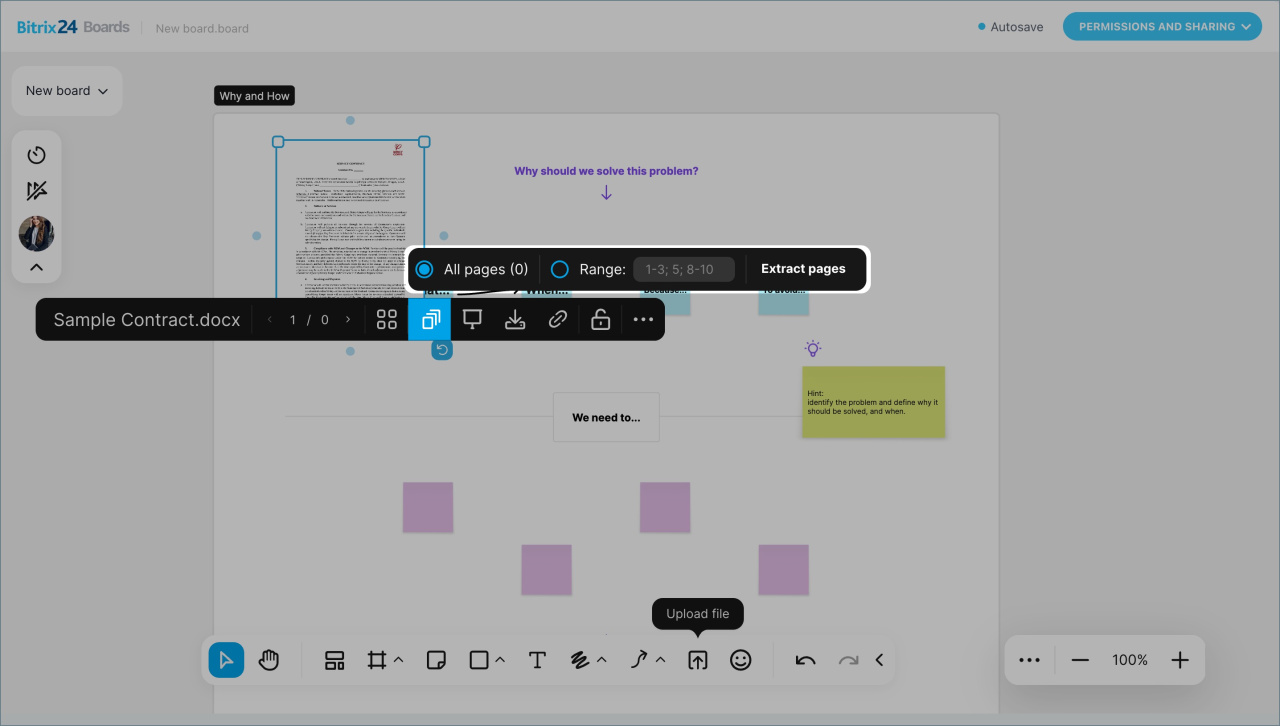Image resolution: width=1280 pixels, height=726 pixels.
Task: Select the hand pan tool
Action: click(x=269, y=660)
